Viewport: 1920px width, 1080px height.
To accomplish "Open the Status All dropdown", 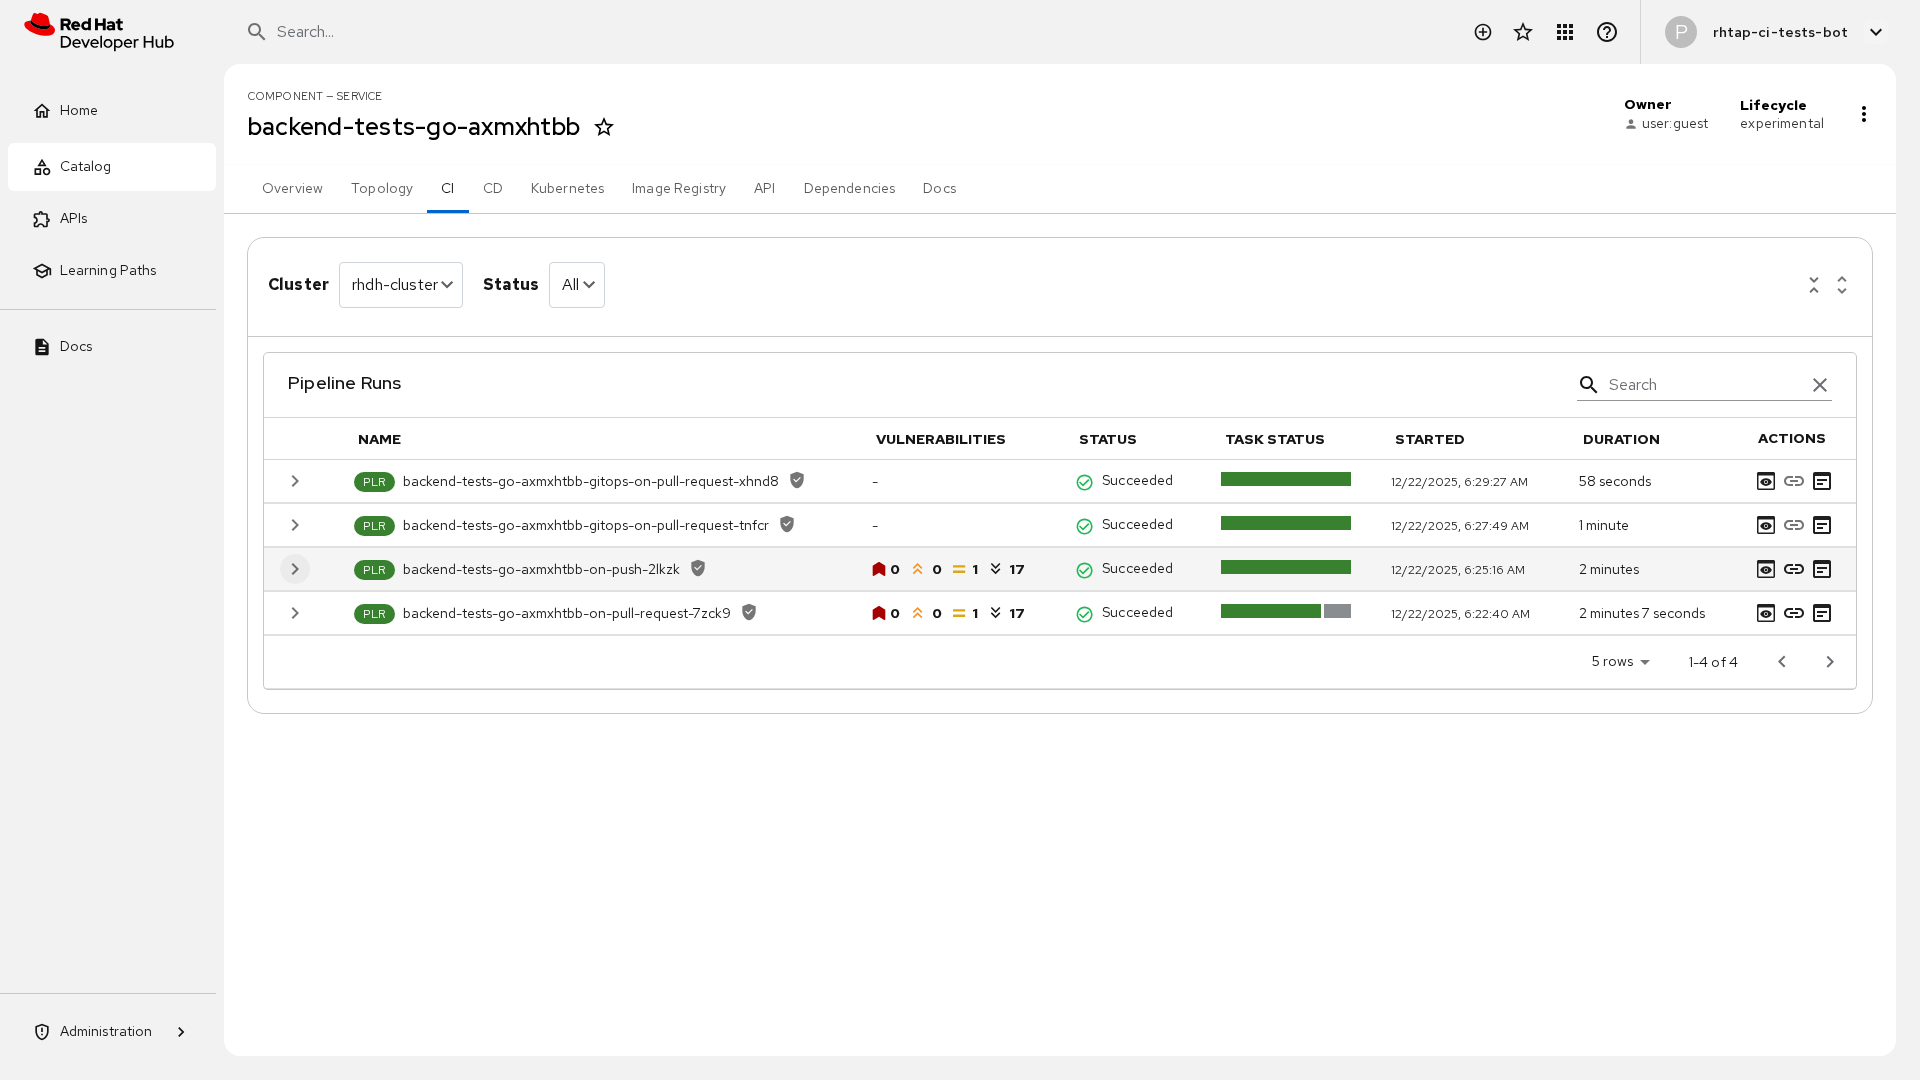I will click(x=577, y=285).
